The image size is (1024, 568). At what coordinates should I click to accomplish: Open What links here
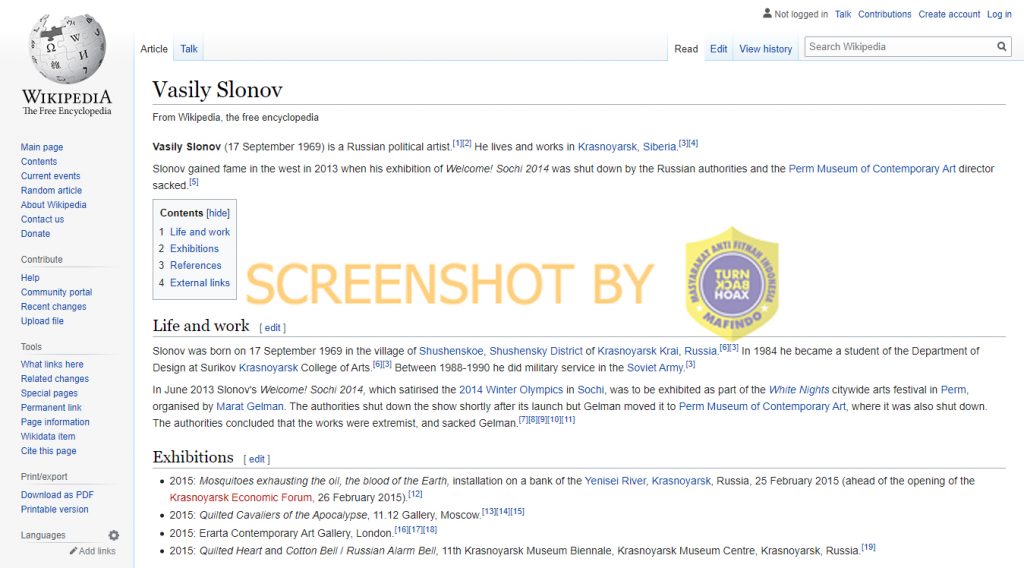click(52, 364)
